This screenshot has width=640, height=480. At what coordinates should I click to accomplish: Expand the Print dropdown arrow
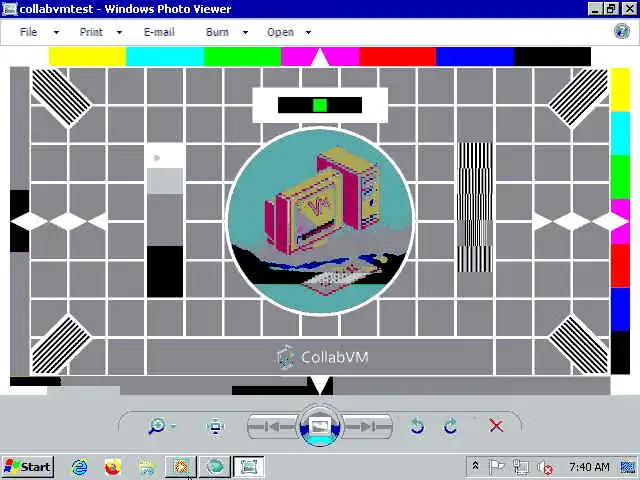tap(119, 32)
